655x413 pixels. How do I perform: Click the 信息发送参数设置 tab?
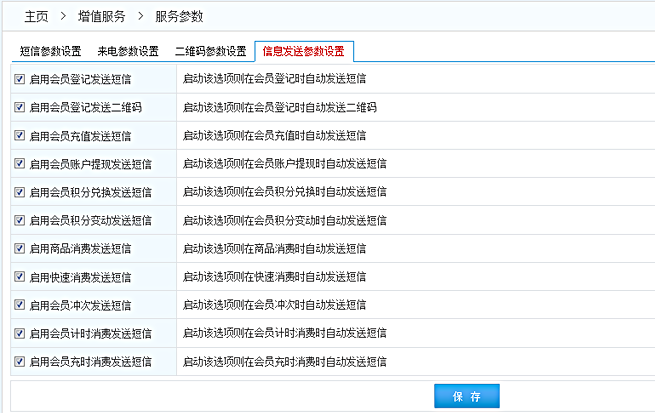(303, 51)
